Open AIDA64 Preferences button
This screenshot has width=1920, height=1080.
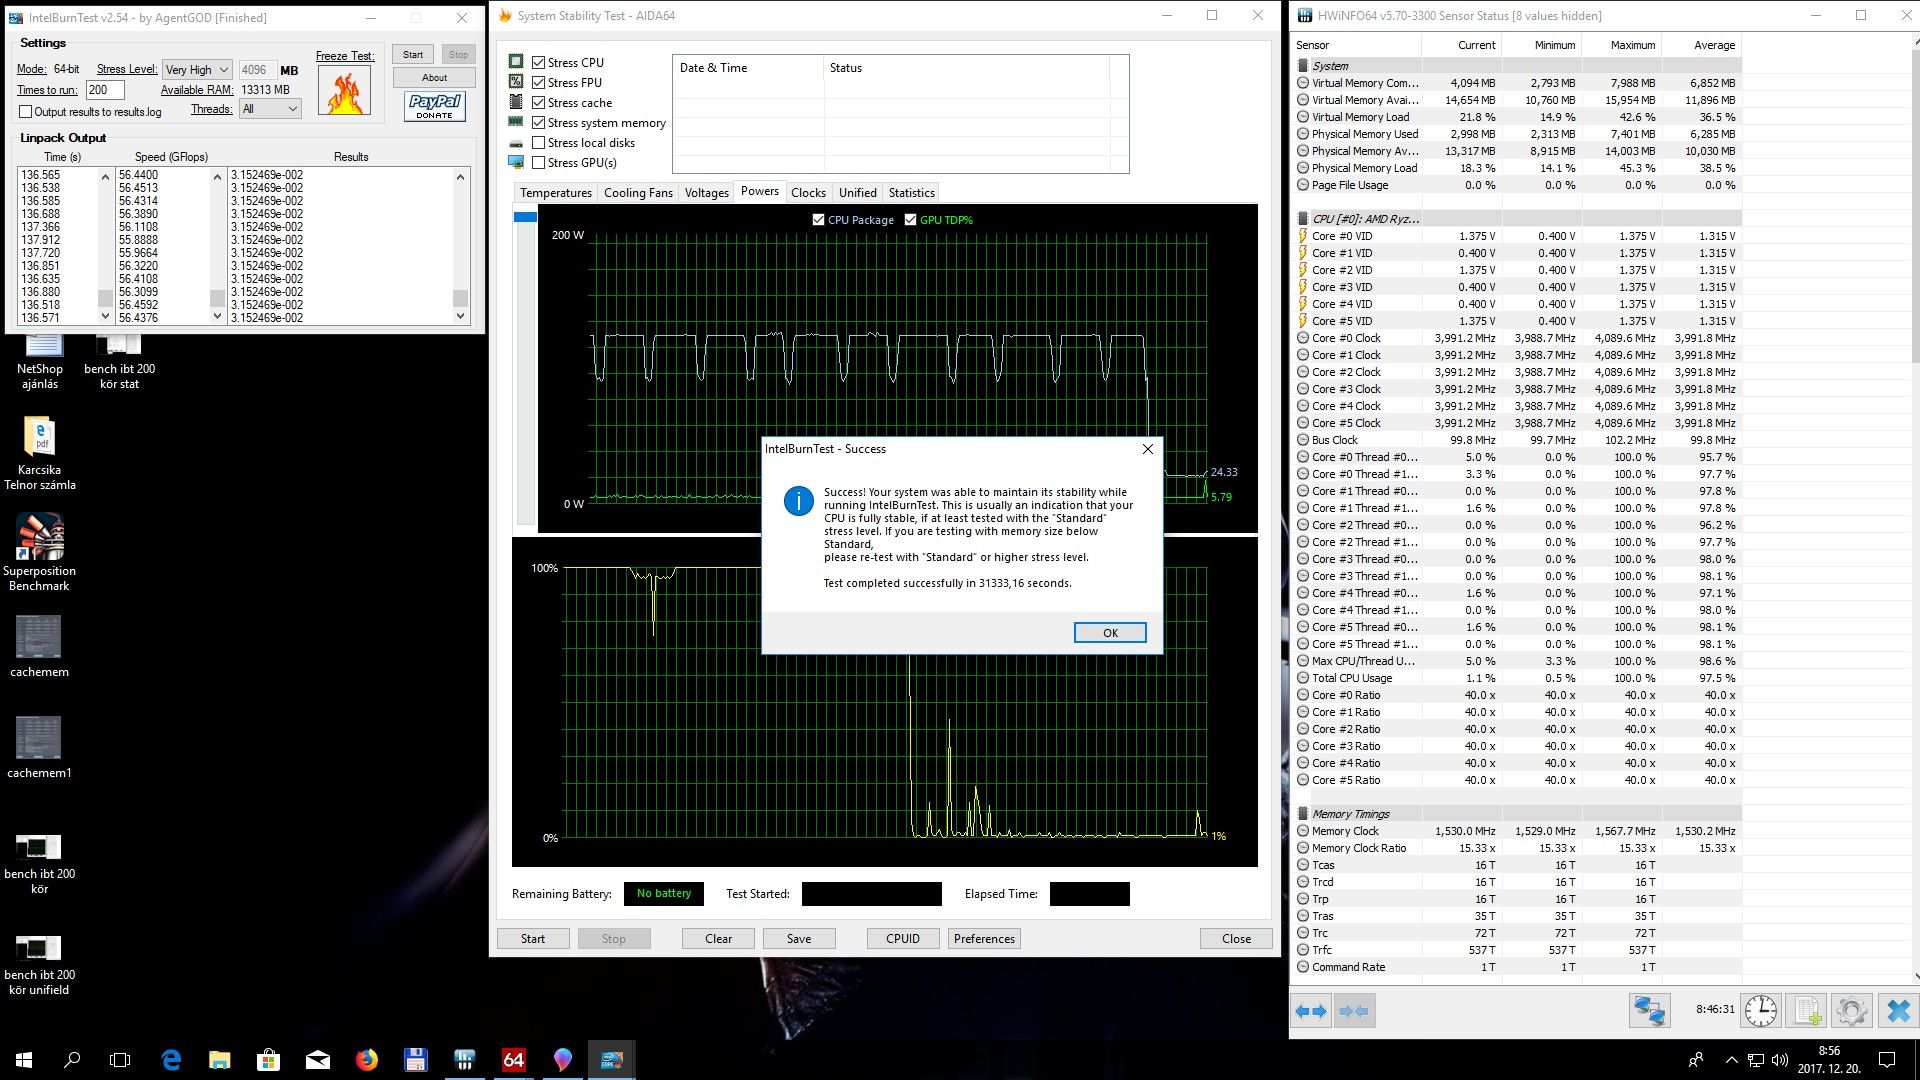(984, 939)
